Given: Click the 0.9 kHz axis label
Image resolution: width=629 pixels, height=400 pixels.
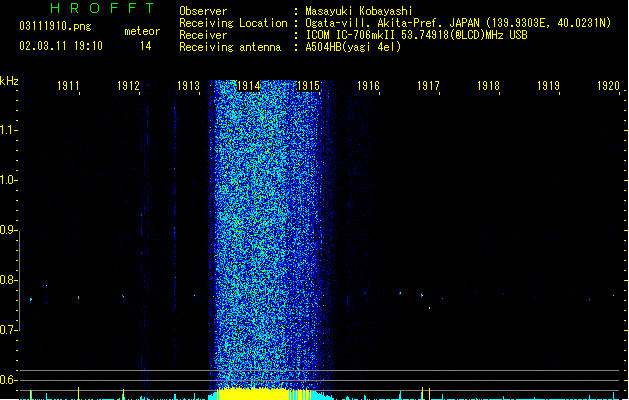Looking at the screenshot, I should tap(8, 230).
